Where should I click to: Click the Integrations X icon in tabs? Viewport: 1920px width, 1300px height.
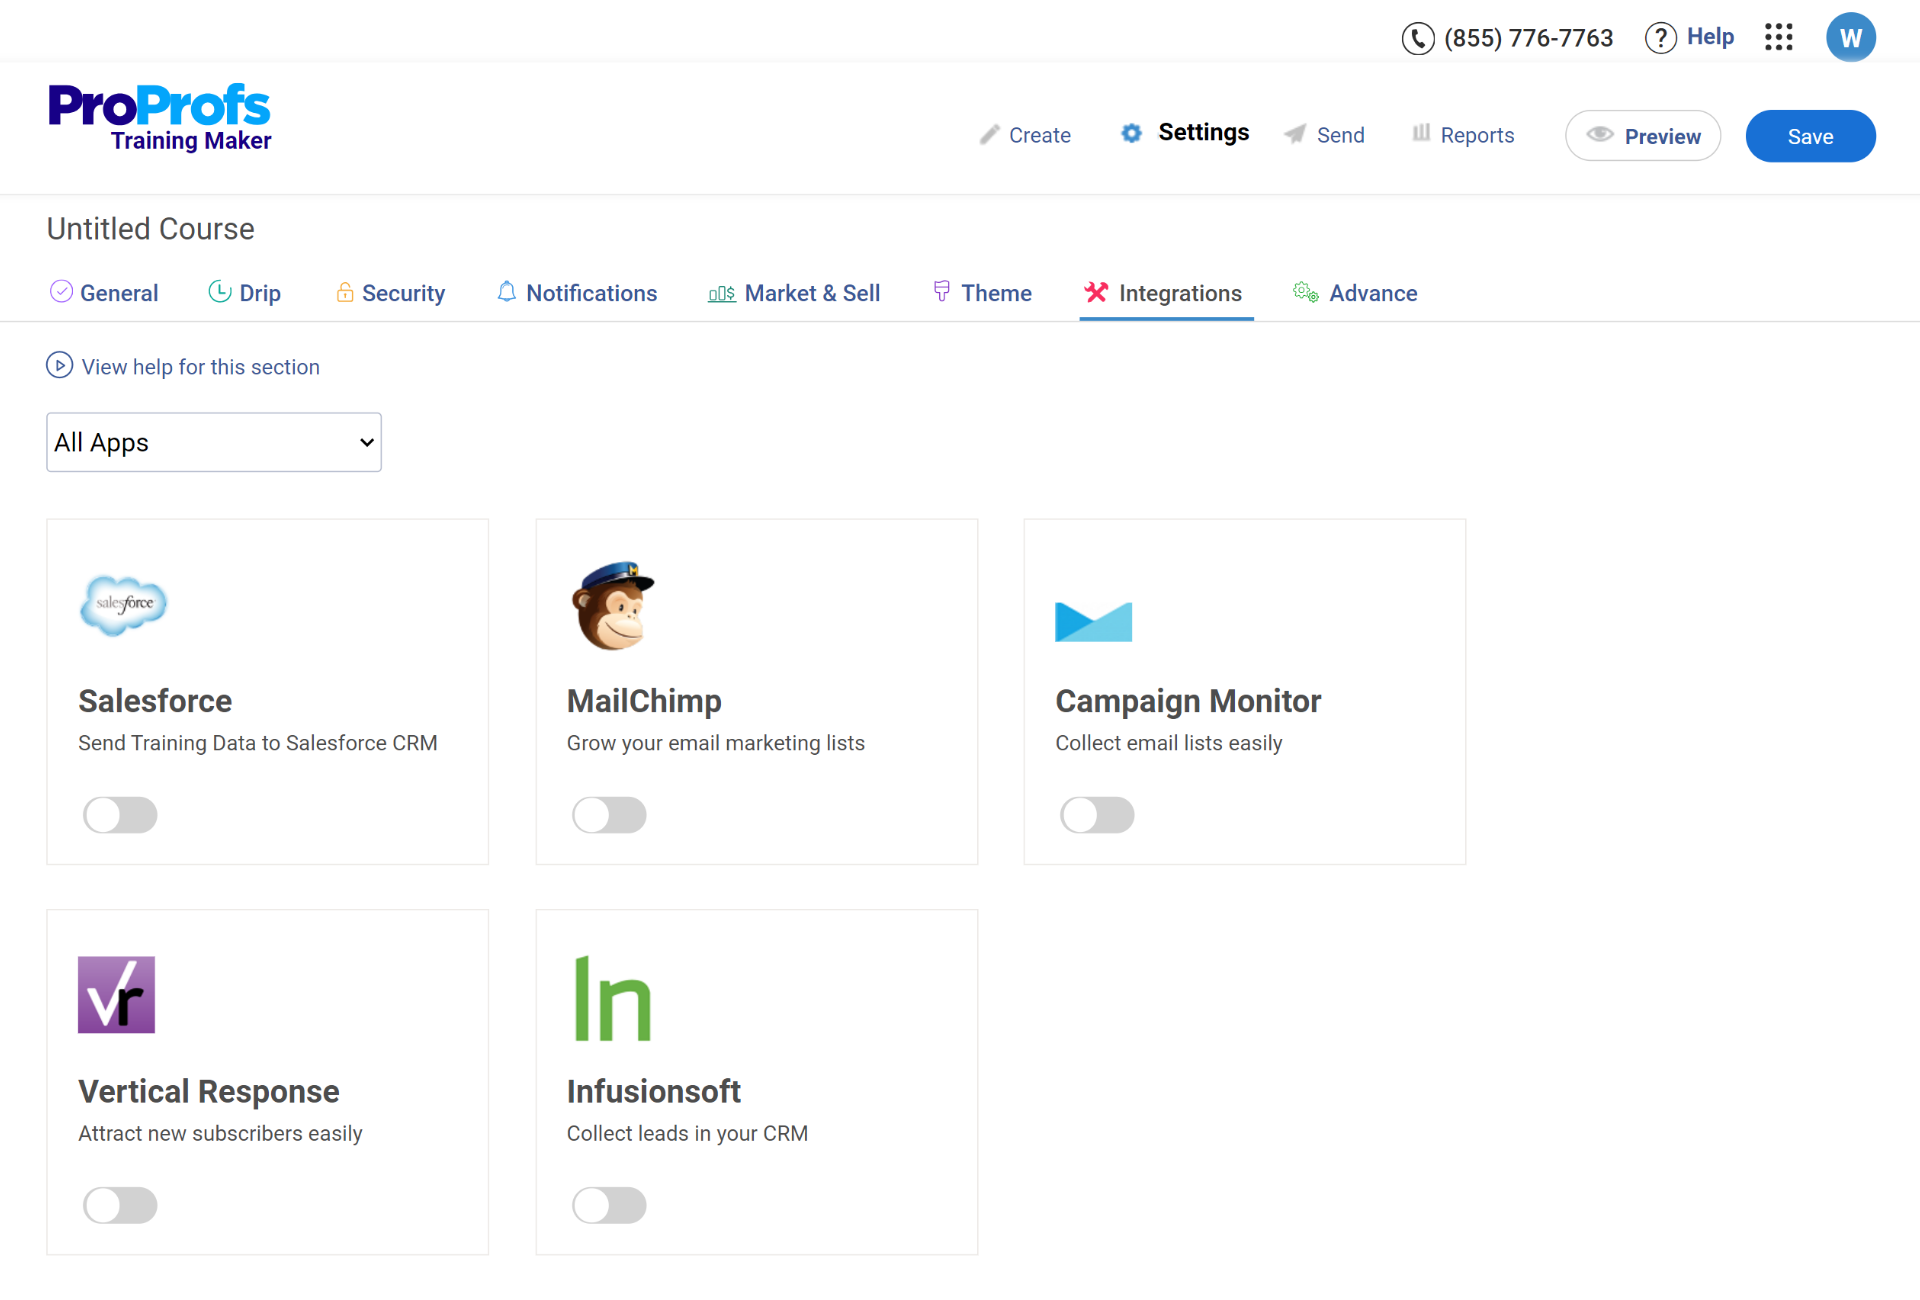pyautogui.click(x=1096, y=292)
